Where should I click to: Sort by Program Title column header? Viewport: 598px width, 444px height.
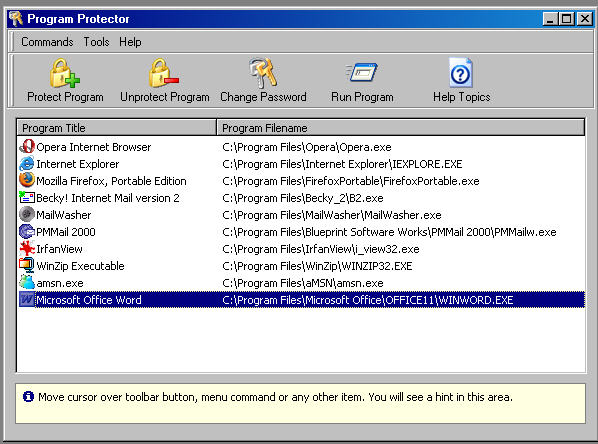point(116,127)
